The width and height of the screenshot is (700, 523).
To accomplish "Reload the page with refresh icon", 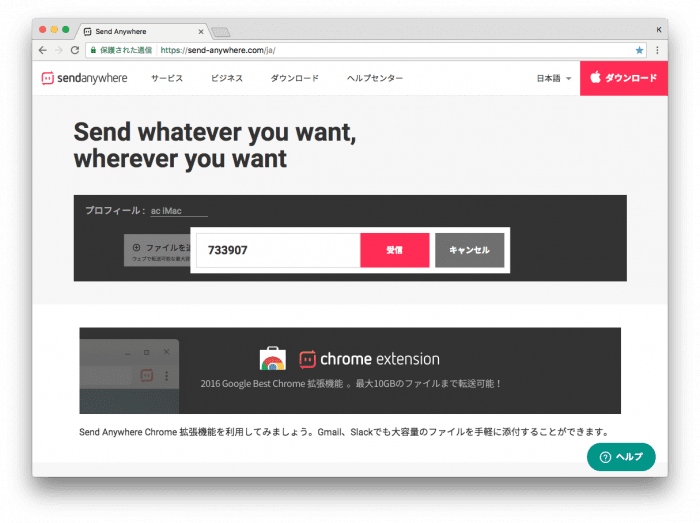I will point(75,50).
